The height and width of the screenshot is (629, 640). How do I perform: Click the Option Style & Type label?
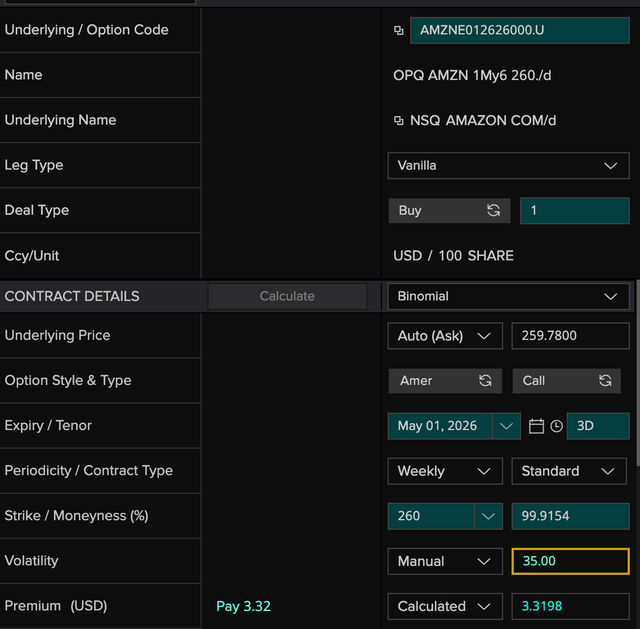(x=68, y=380)
